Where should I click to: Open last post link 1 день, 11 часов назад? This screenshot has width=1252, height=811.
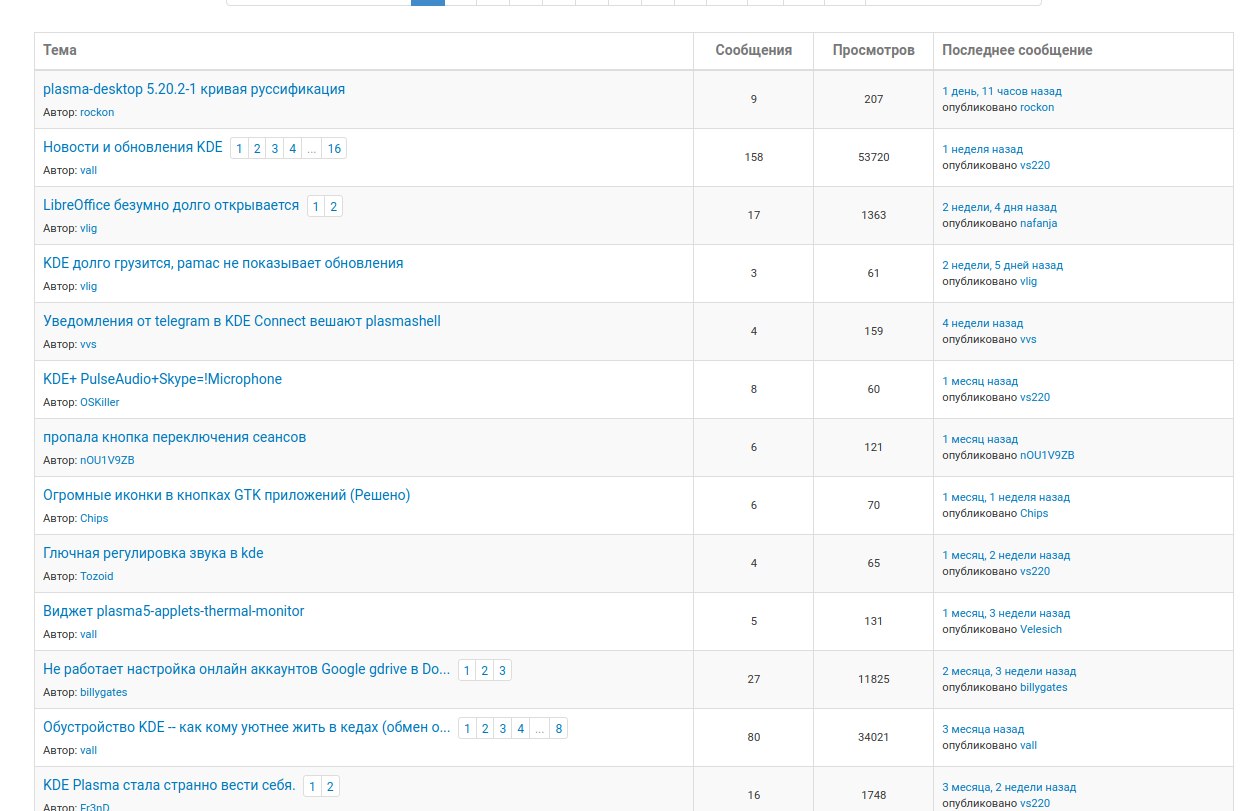tap(1002, 91)
